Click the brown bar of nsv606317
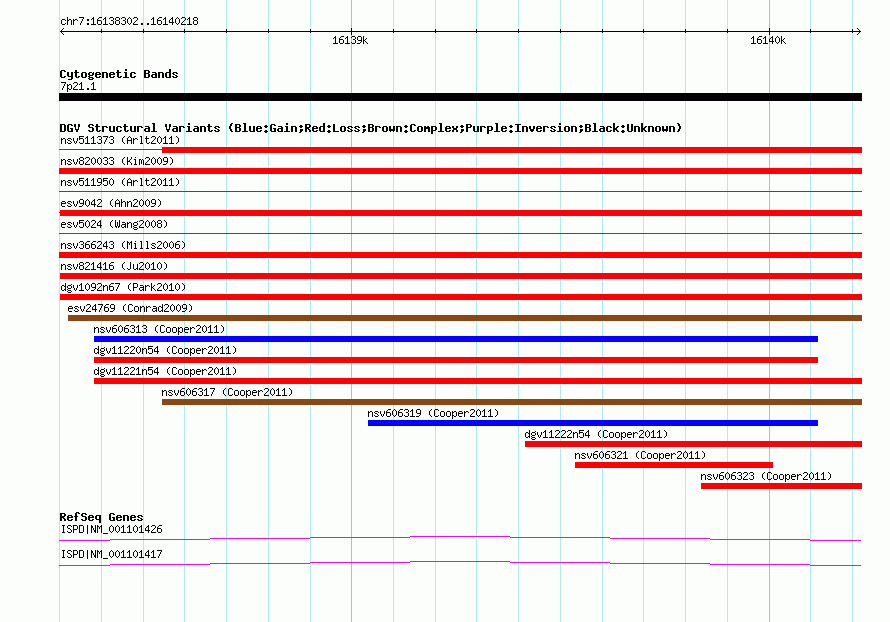Image resolution: width=890 pixels, height=622 pixels. [512, 402]
